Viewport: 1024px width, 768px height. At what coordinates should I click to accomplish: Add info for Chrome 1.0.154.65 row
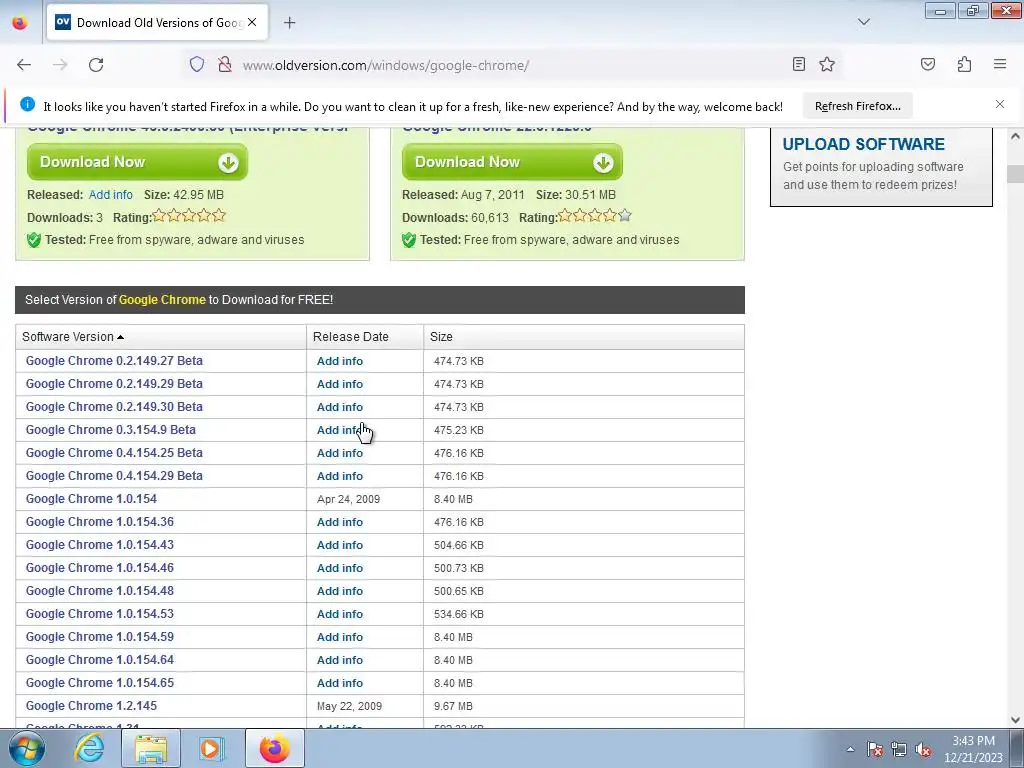point(340,683)
